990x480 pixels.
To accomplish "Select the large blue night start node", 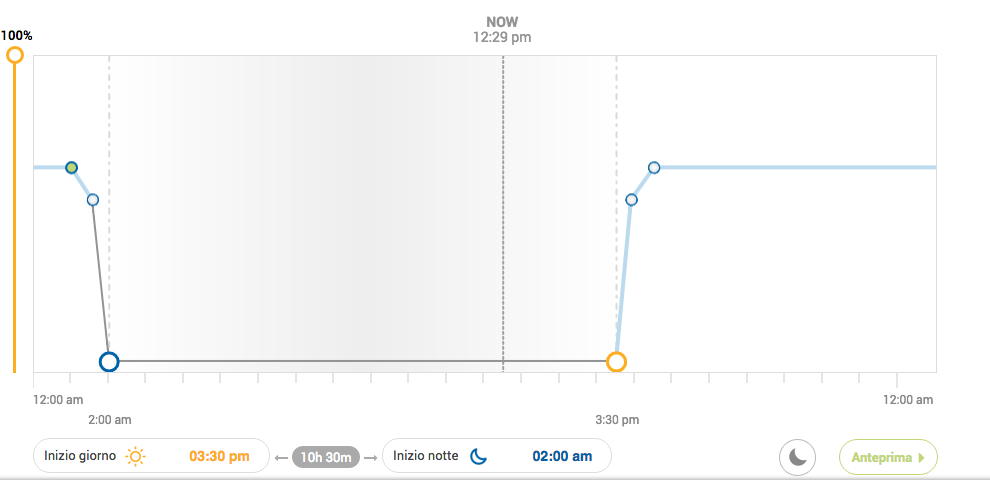I will point(109,362).
